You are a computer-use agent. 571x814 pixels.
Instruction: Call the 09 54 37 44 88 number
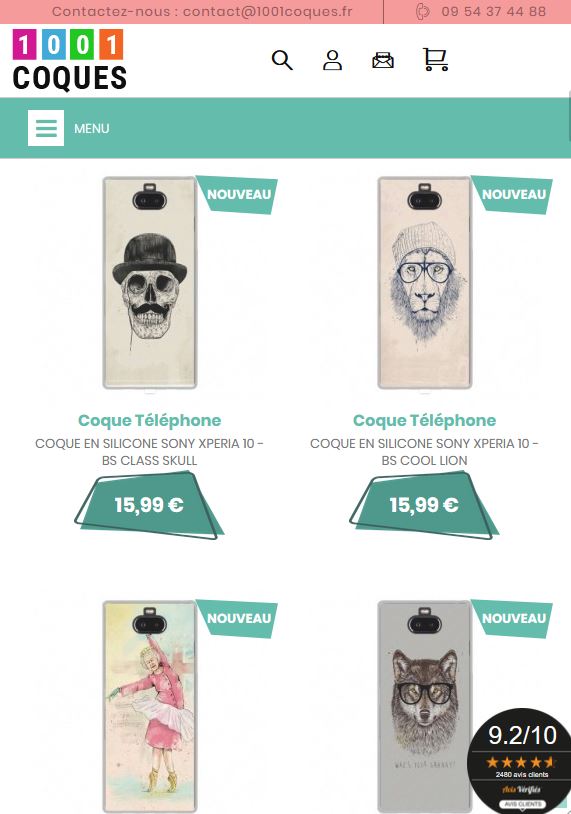coord(494,11)
